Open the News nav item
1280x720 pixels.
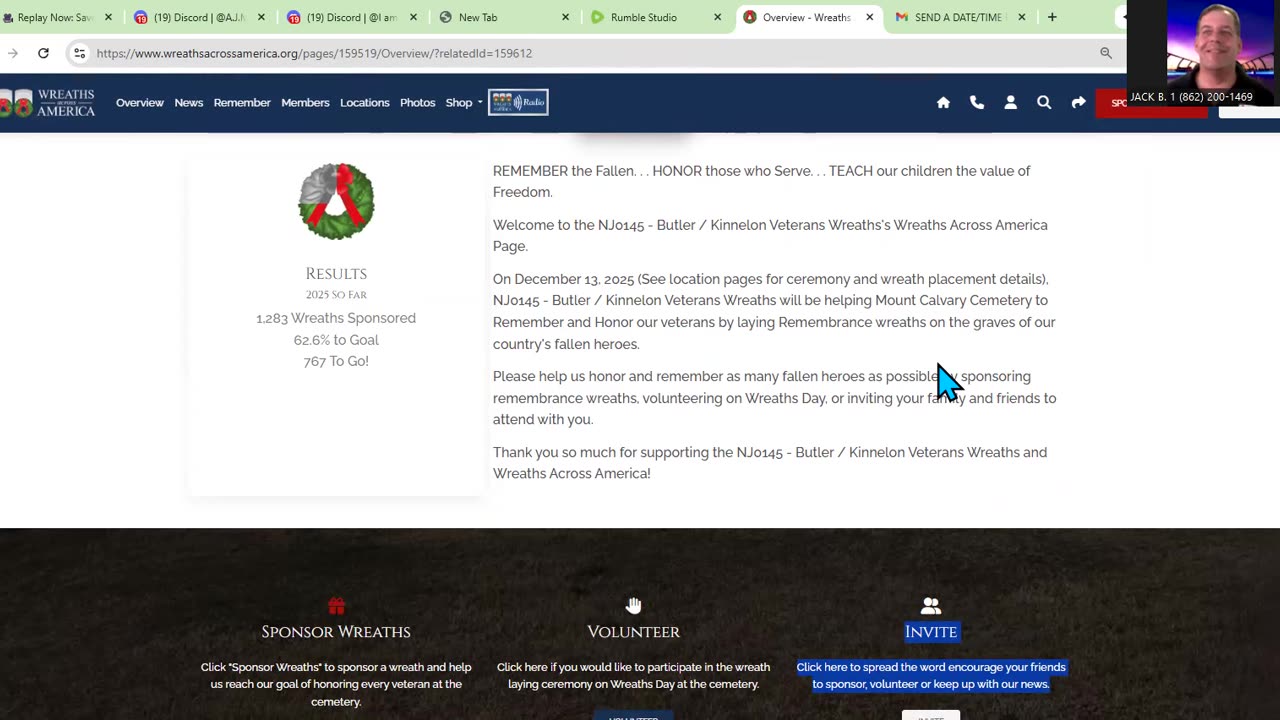point(189,102)
